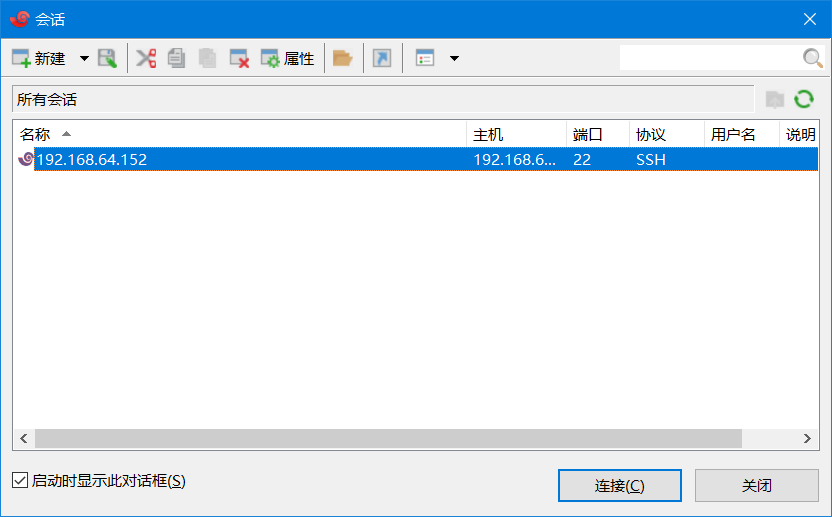This screenshot has width=832, height=517.
Task: Click the session search input field
Action: tap(710, 57)
